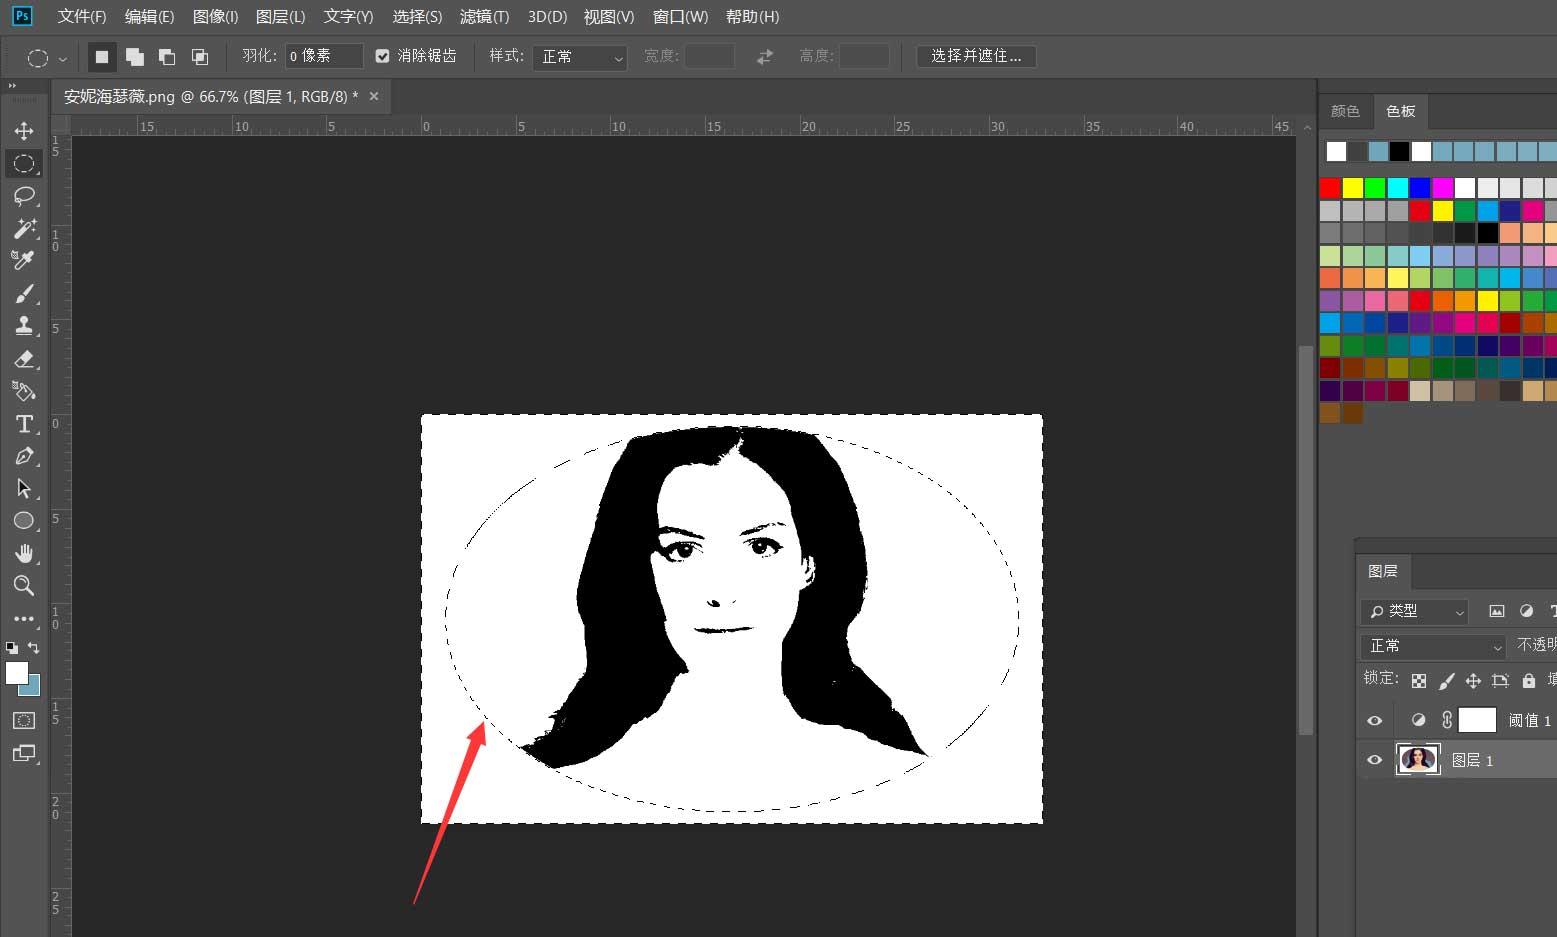
Task: Filter layers by pixel layer icon
Action: (1497, 611)
